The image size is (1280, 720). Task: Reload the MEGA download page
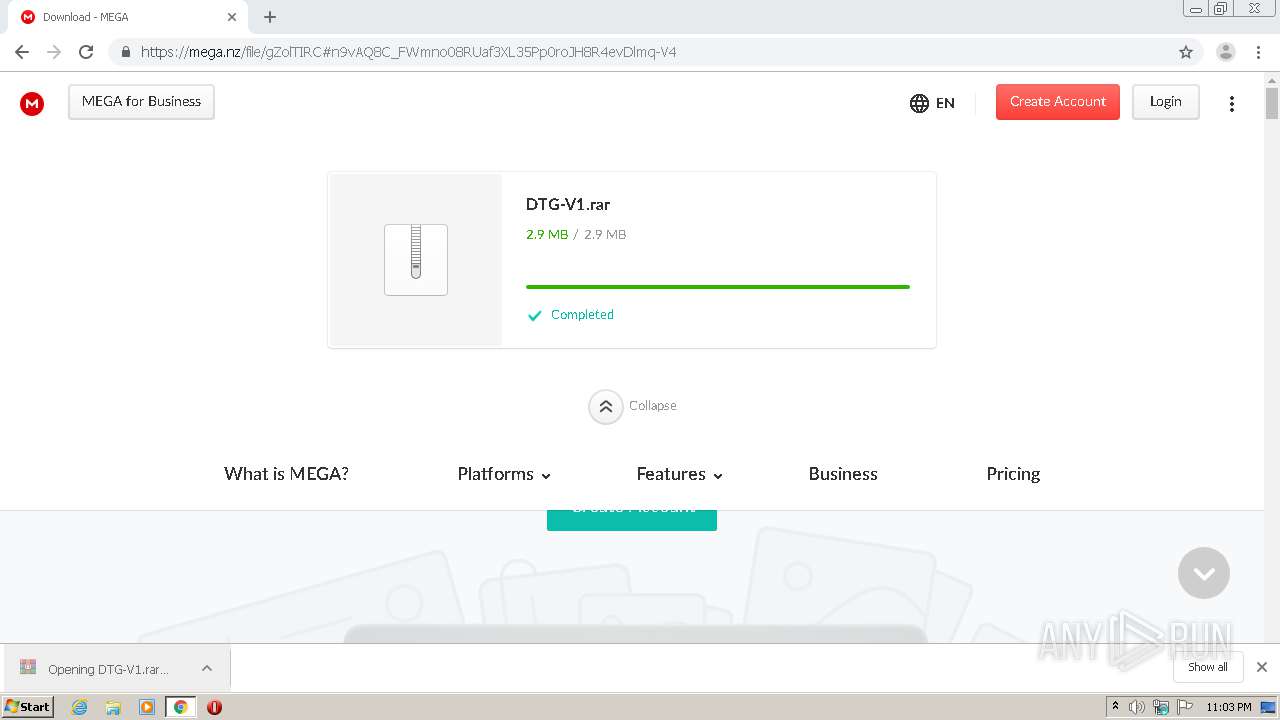(86, 52)
